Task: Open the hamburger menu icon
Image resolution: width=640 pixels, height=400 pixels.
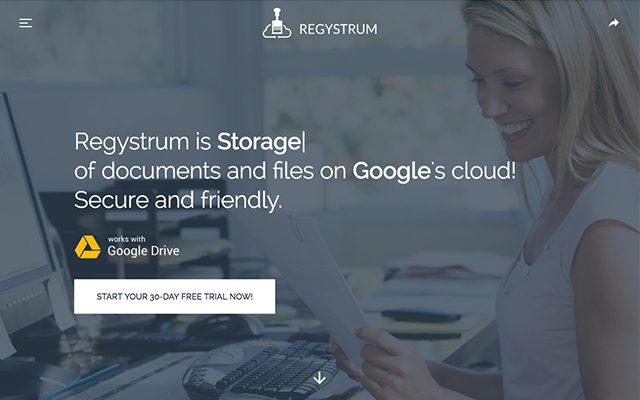Action: 25,23
